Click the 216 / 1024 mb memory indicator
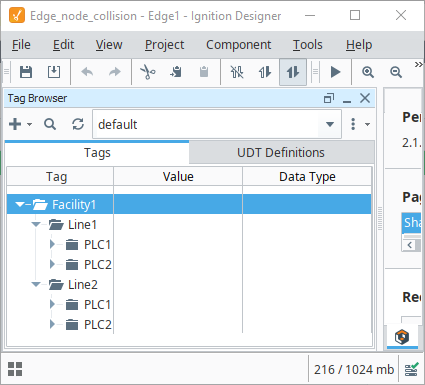The image size is (425, 385). (x=354, y=369)
